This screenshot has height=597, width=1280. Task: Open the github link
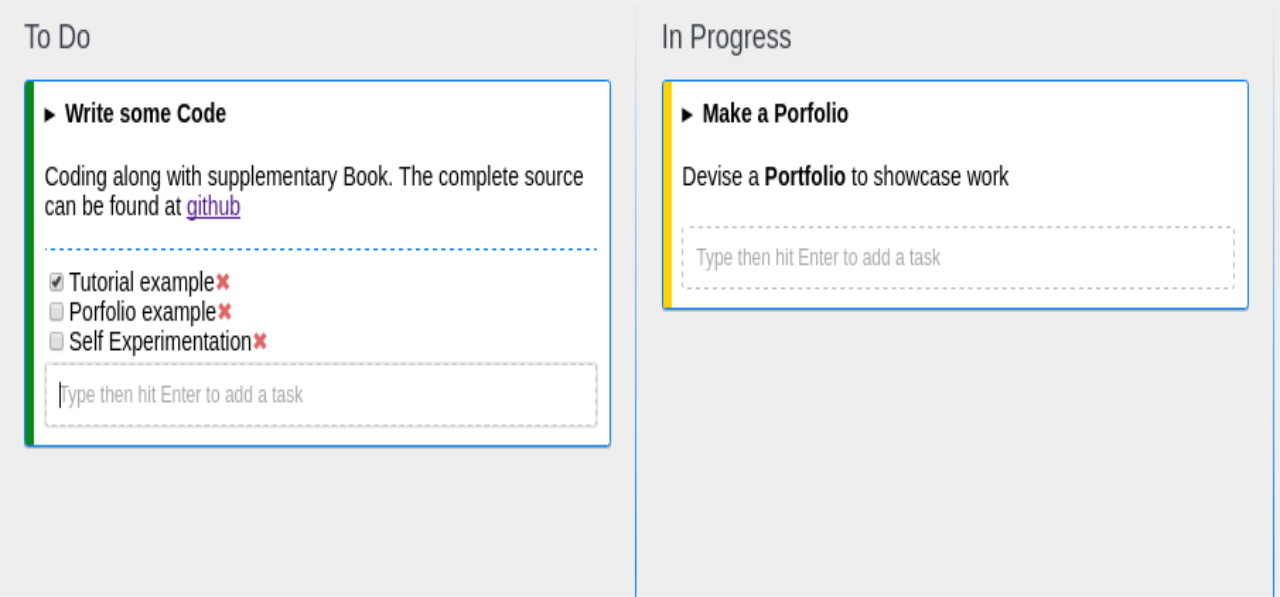(x=213, y=207)
